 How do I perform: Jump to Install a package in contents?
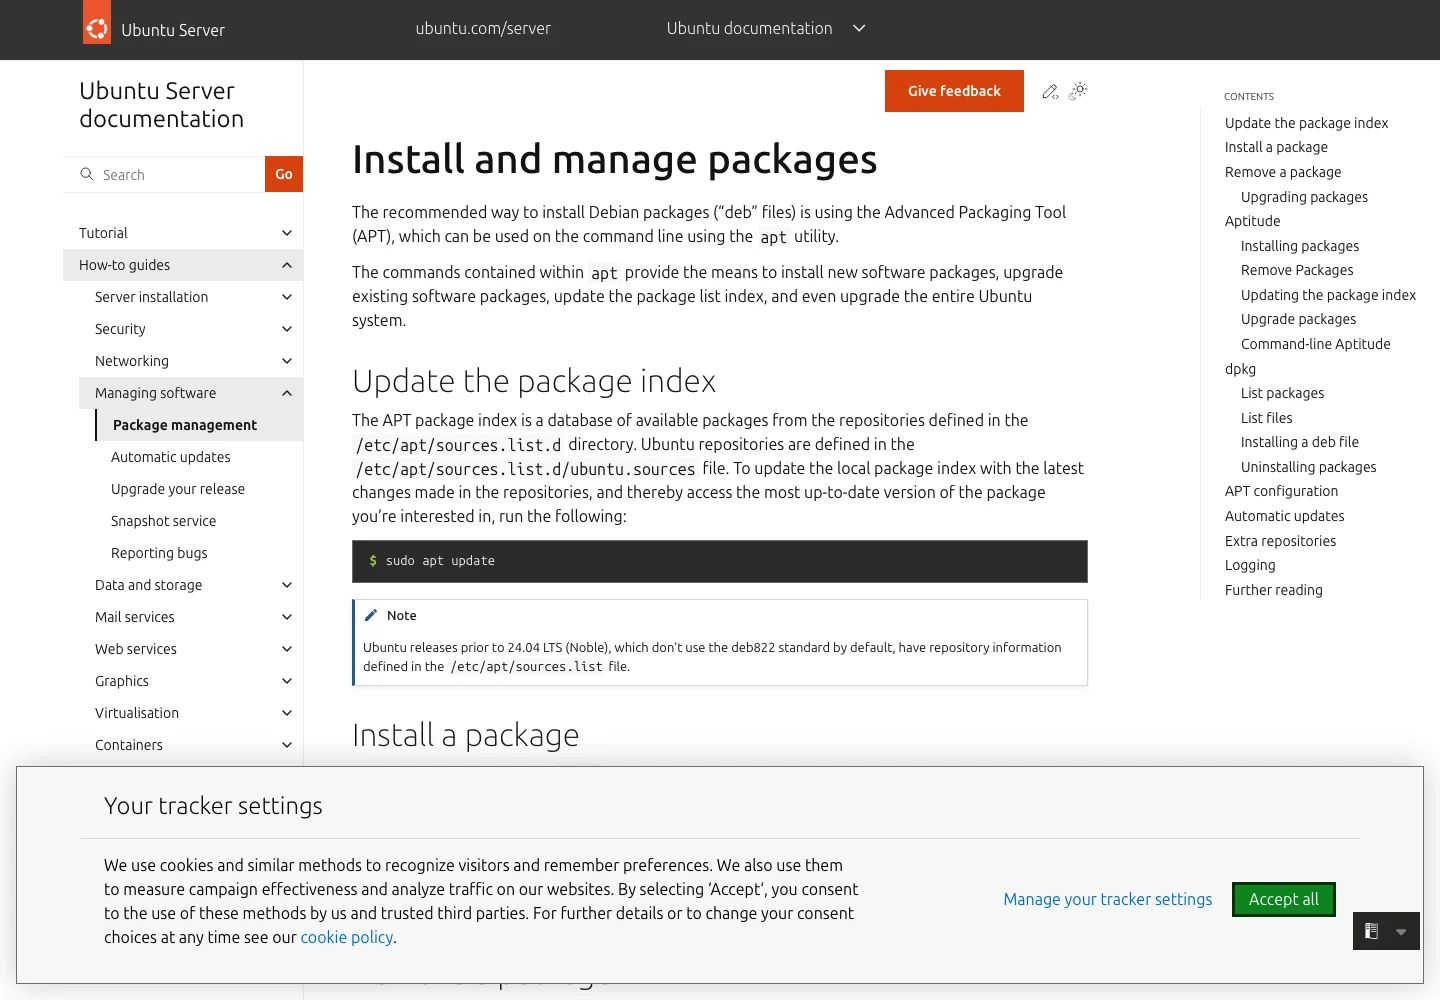pyautogui.click(x=1277, y=147)
